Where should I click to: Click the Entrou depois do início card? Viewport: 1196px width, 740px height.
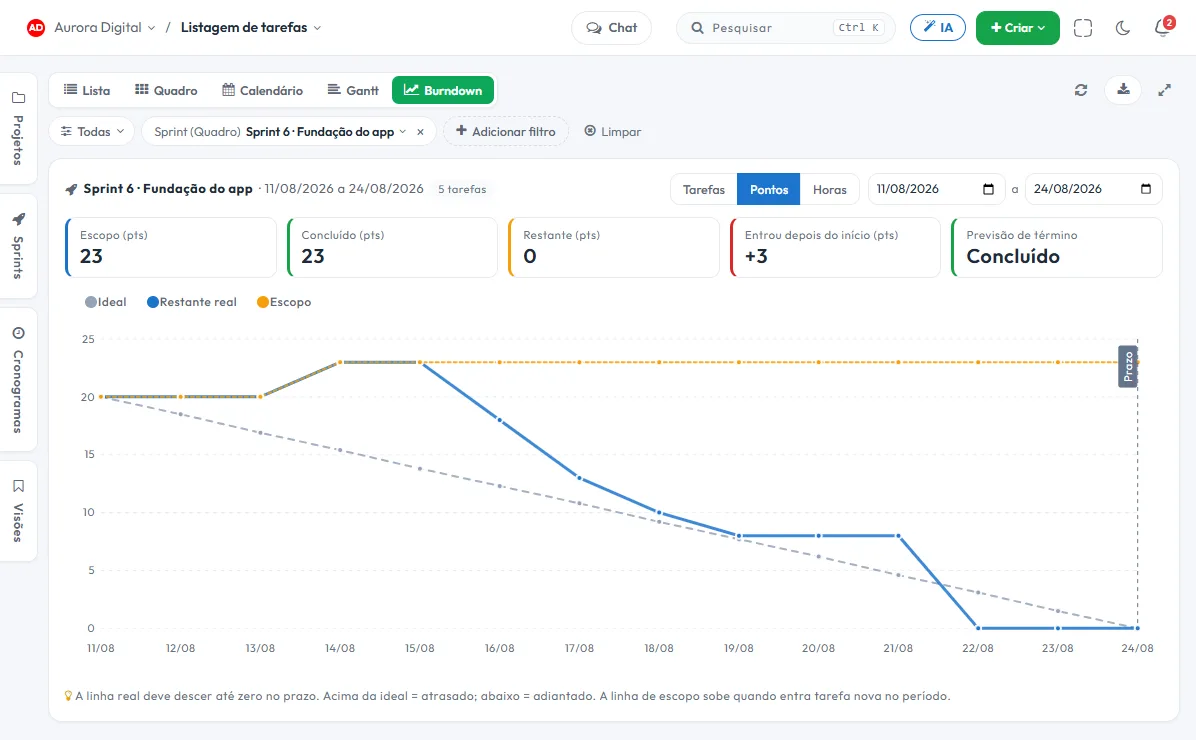[x=835, y=247]
